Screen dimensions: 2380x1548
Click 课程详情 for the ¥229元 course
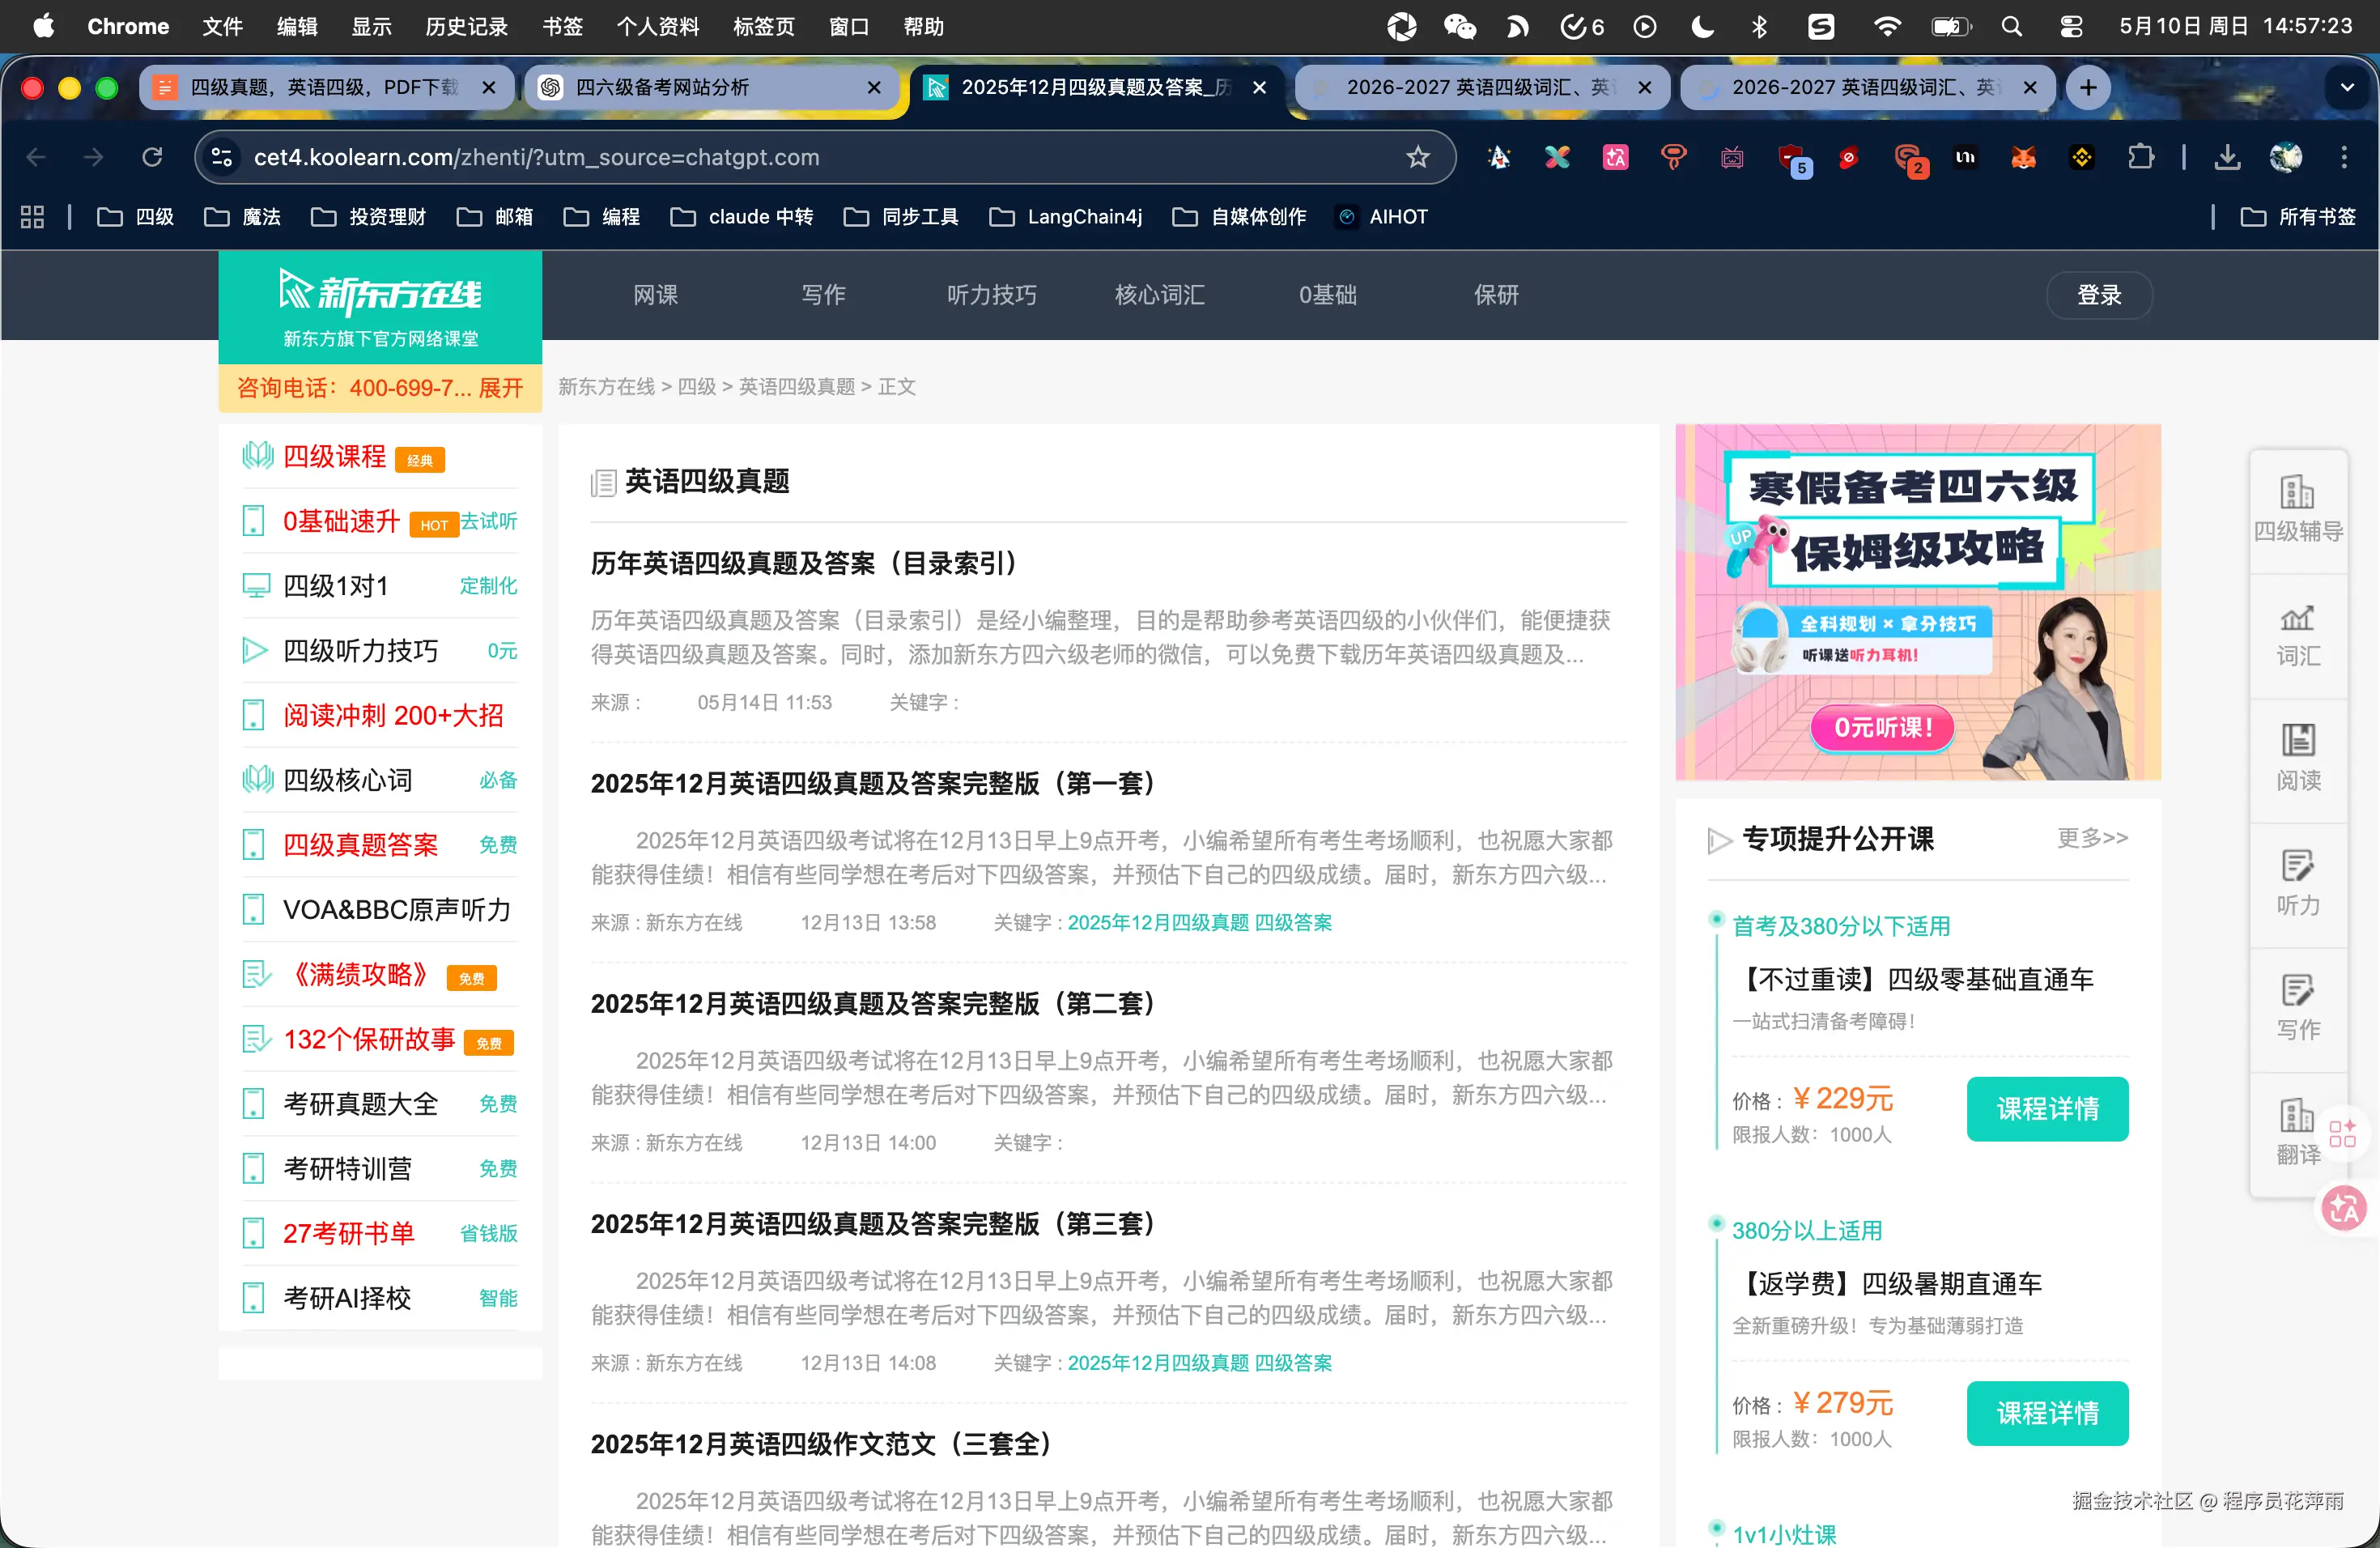tap(2047, 1109)
